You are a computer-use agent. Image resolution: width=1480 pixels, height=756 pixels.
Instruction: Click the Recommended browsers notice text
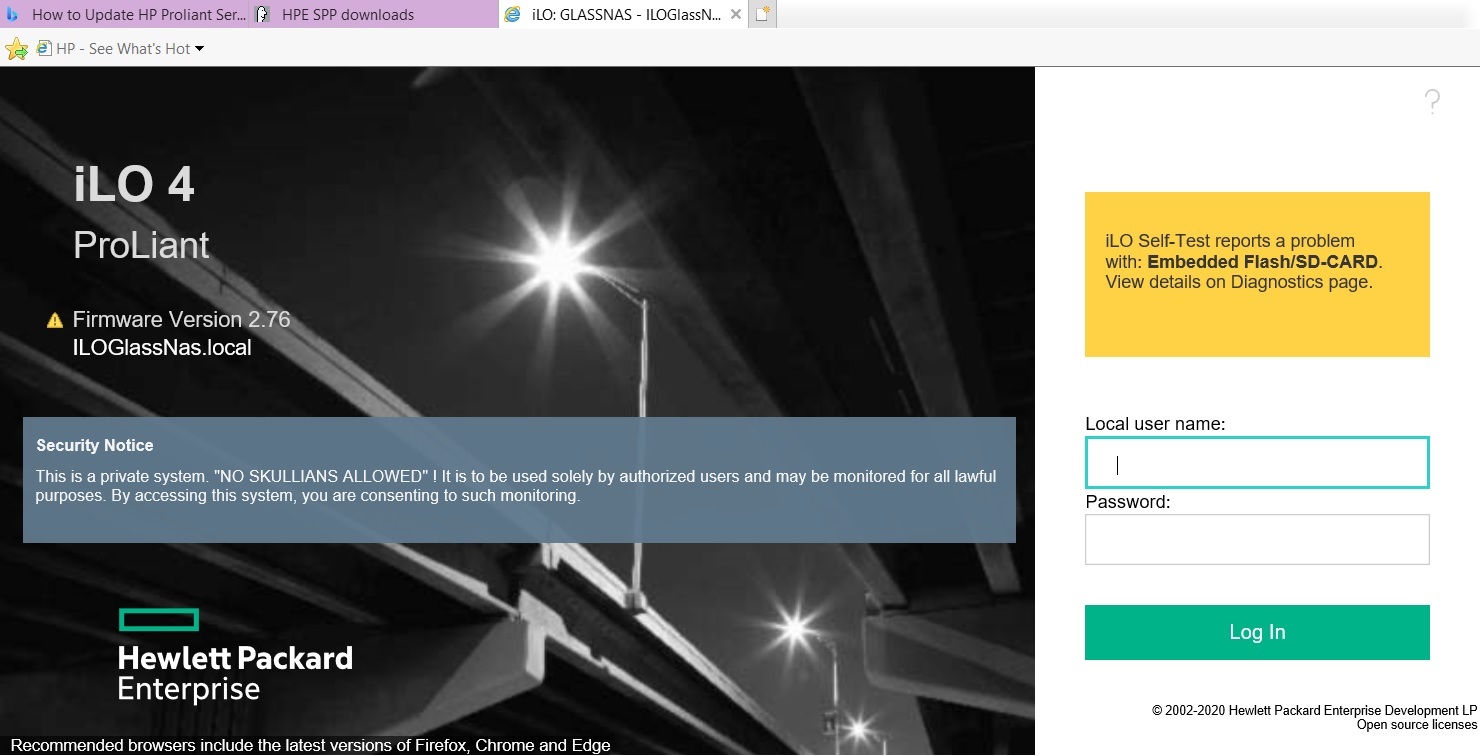click(x=310, y=745)
